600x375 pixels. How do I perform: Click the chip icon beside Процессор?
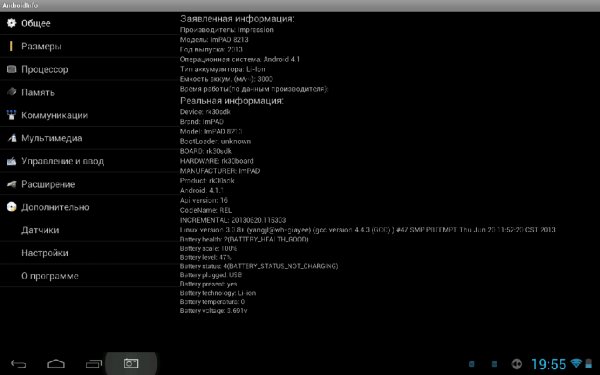tap(11, 69)
